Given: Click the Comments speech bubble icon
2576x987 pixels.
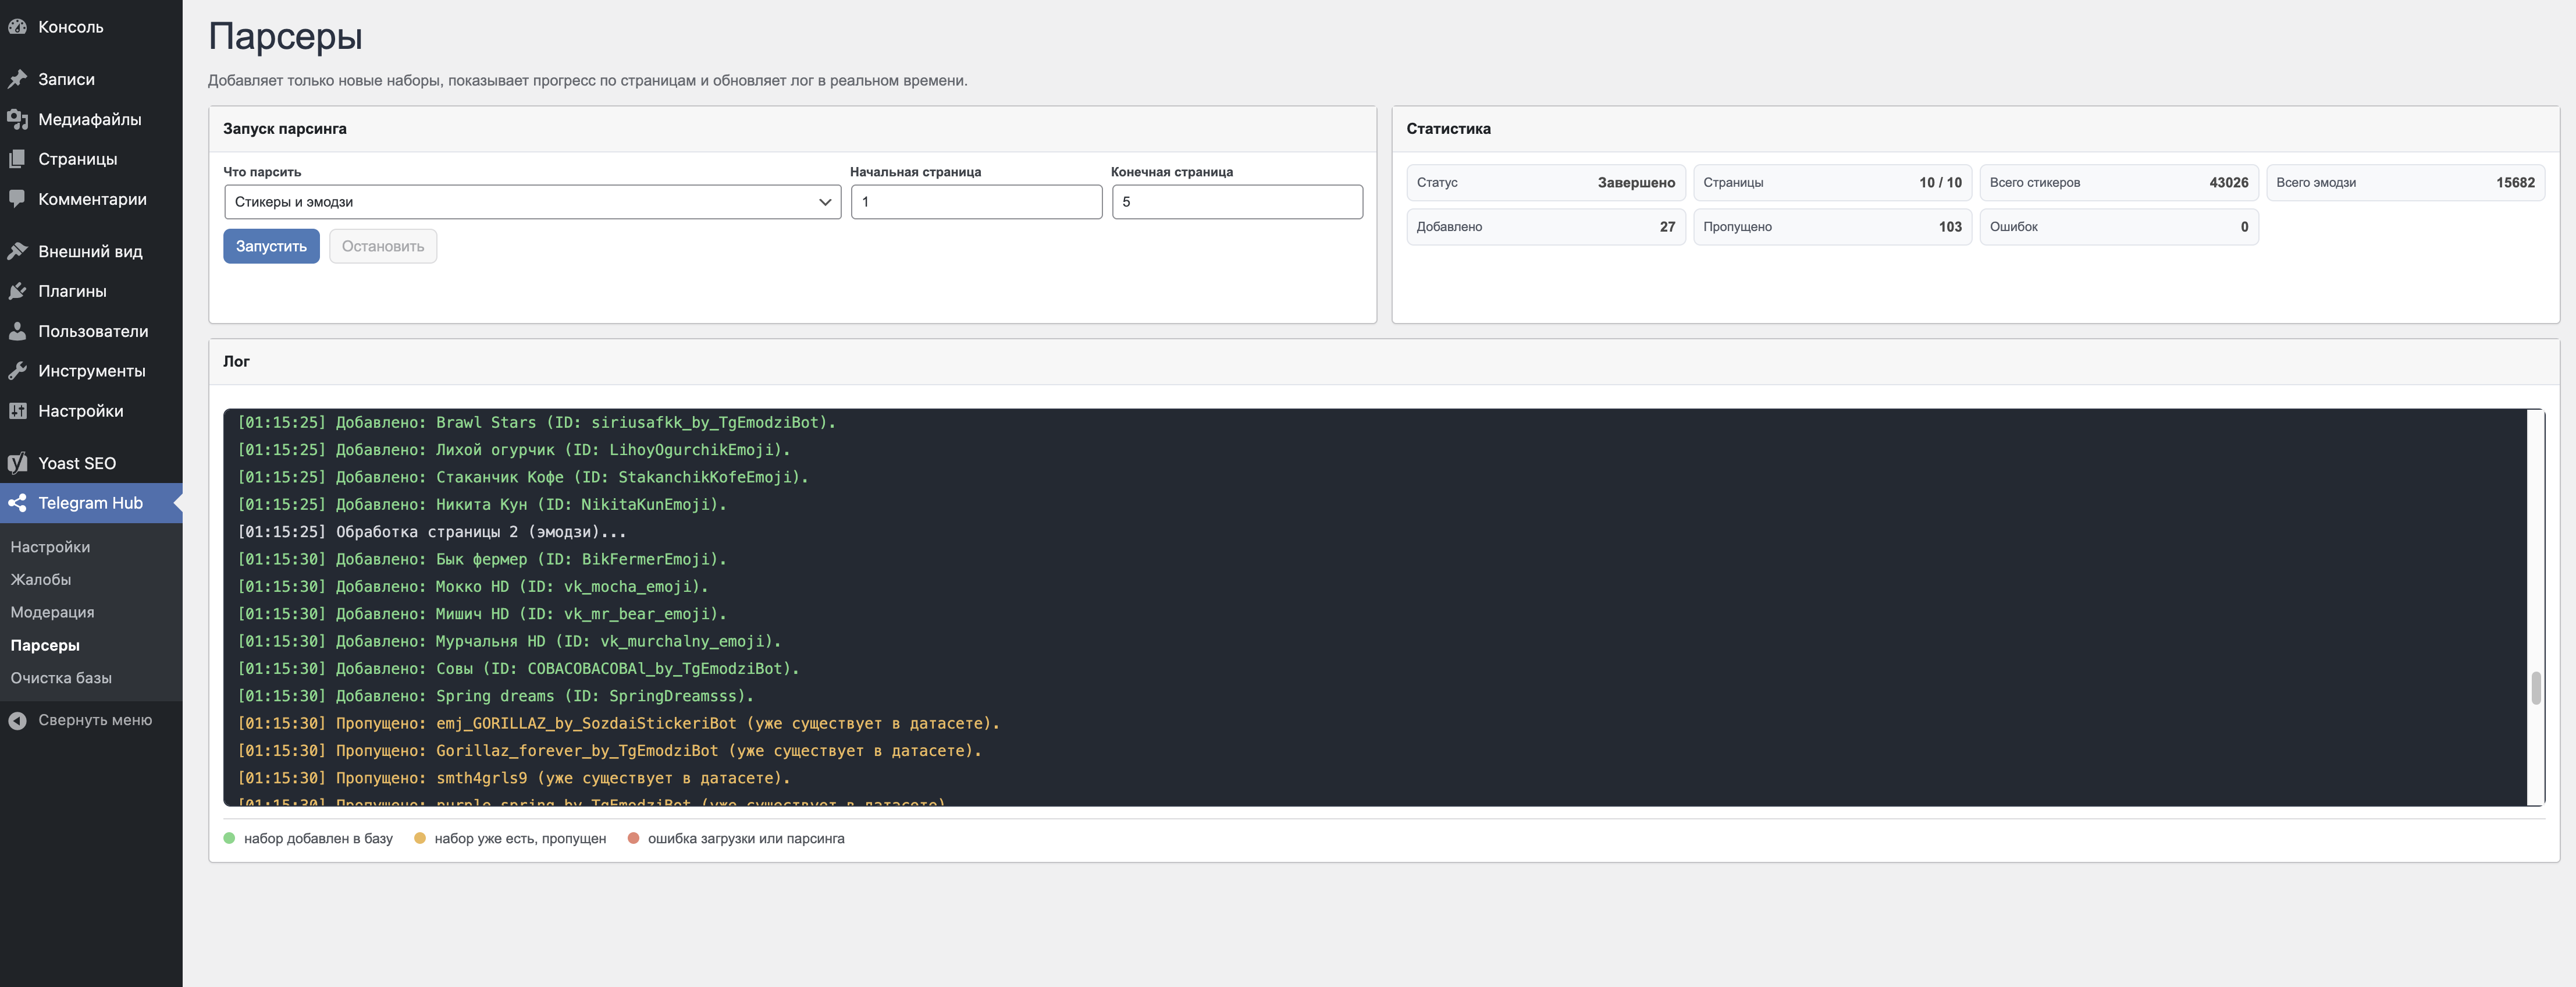Looking at the screenshot, I should point(17,199).
